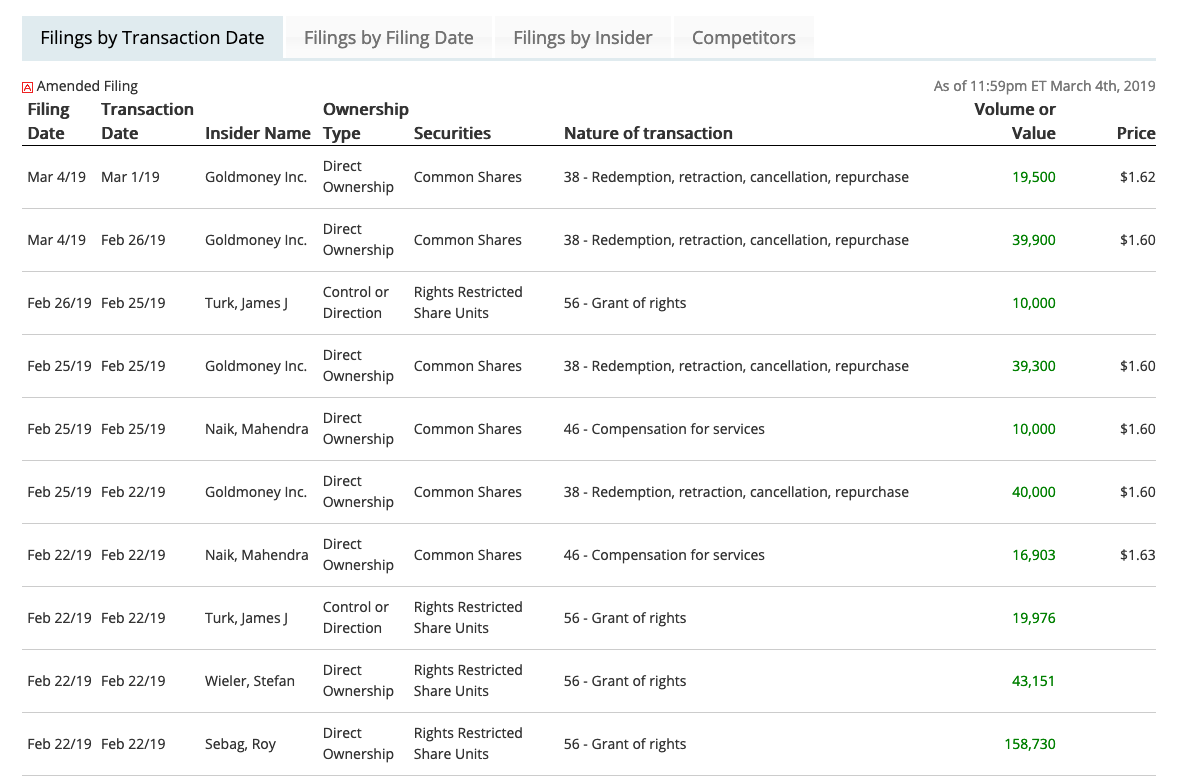The height and width of the screenshot is (779, 1178).
Task: Click the $1.63 price cell
Action: point(1137,555)
